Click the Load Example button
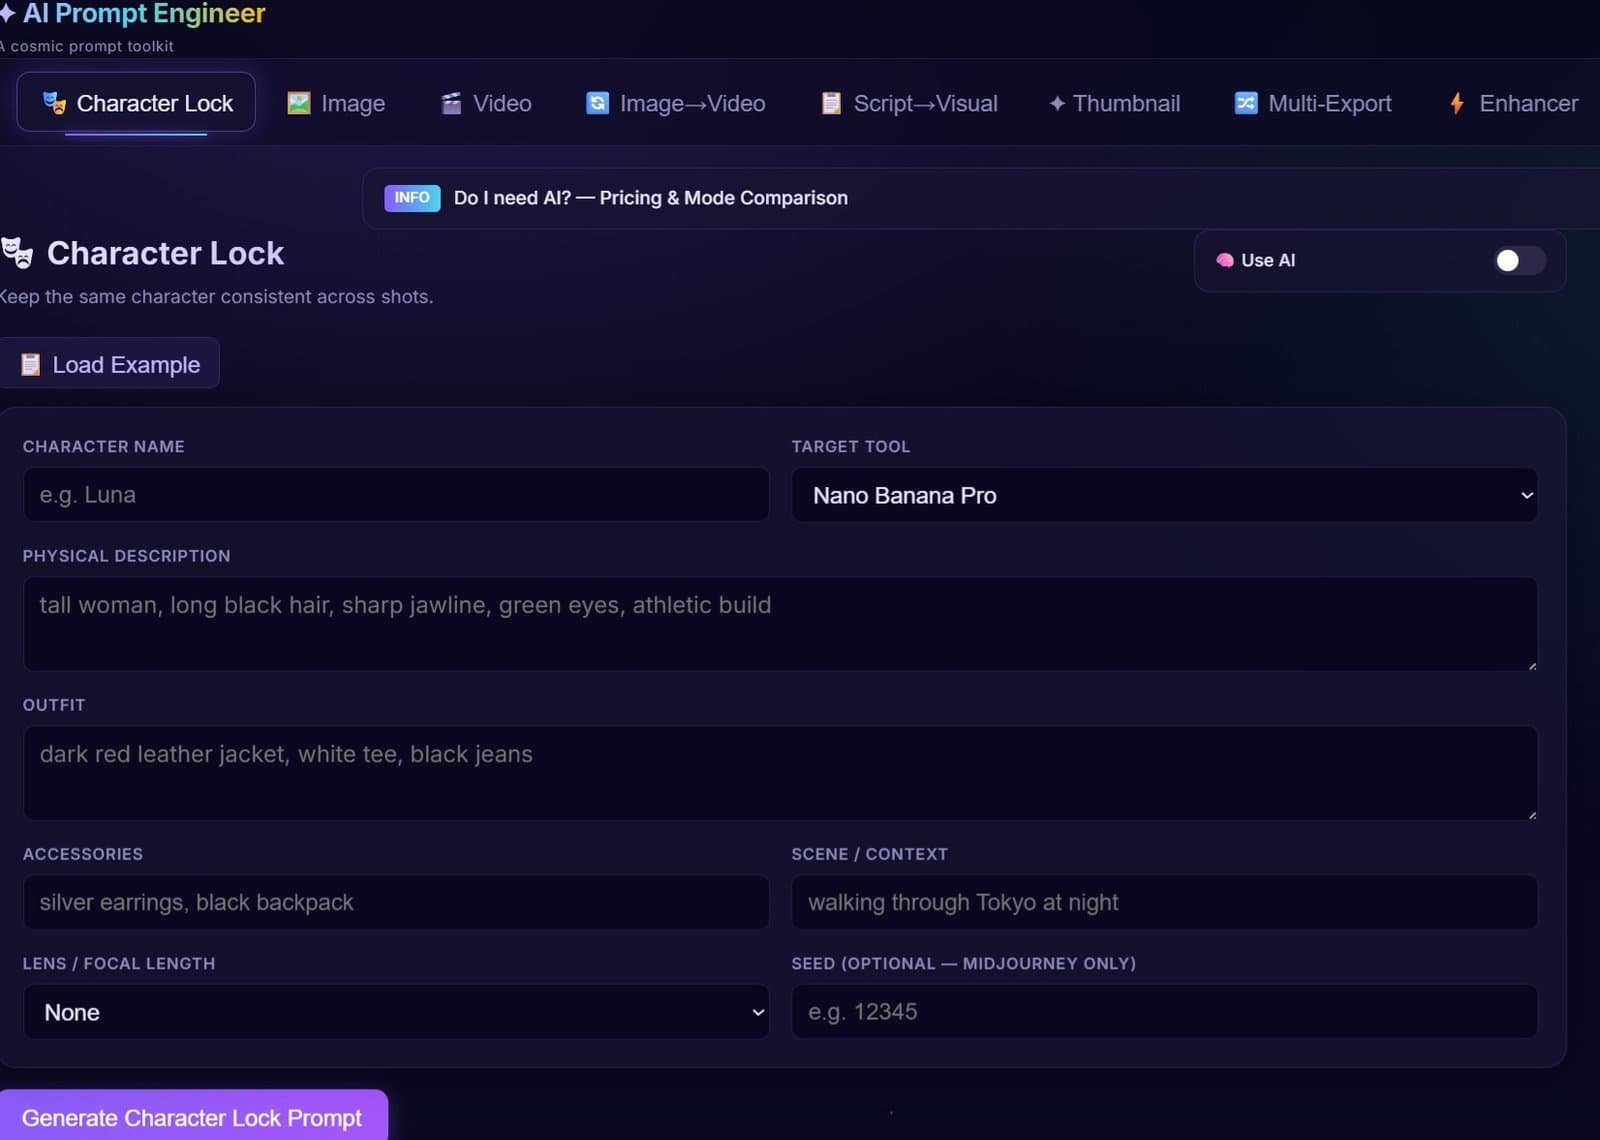Image resolution: width=1600 pixels, height=1140 pixels. 110,363
